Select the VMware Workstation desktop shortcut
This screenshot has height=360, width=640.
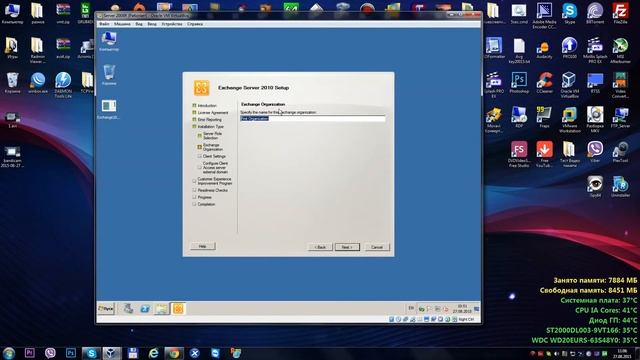(569, 120)
